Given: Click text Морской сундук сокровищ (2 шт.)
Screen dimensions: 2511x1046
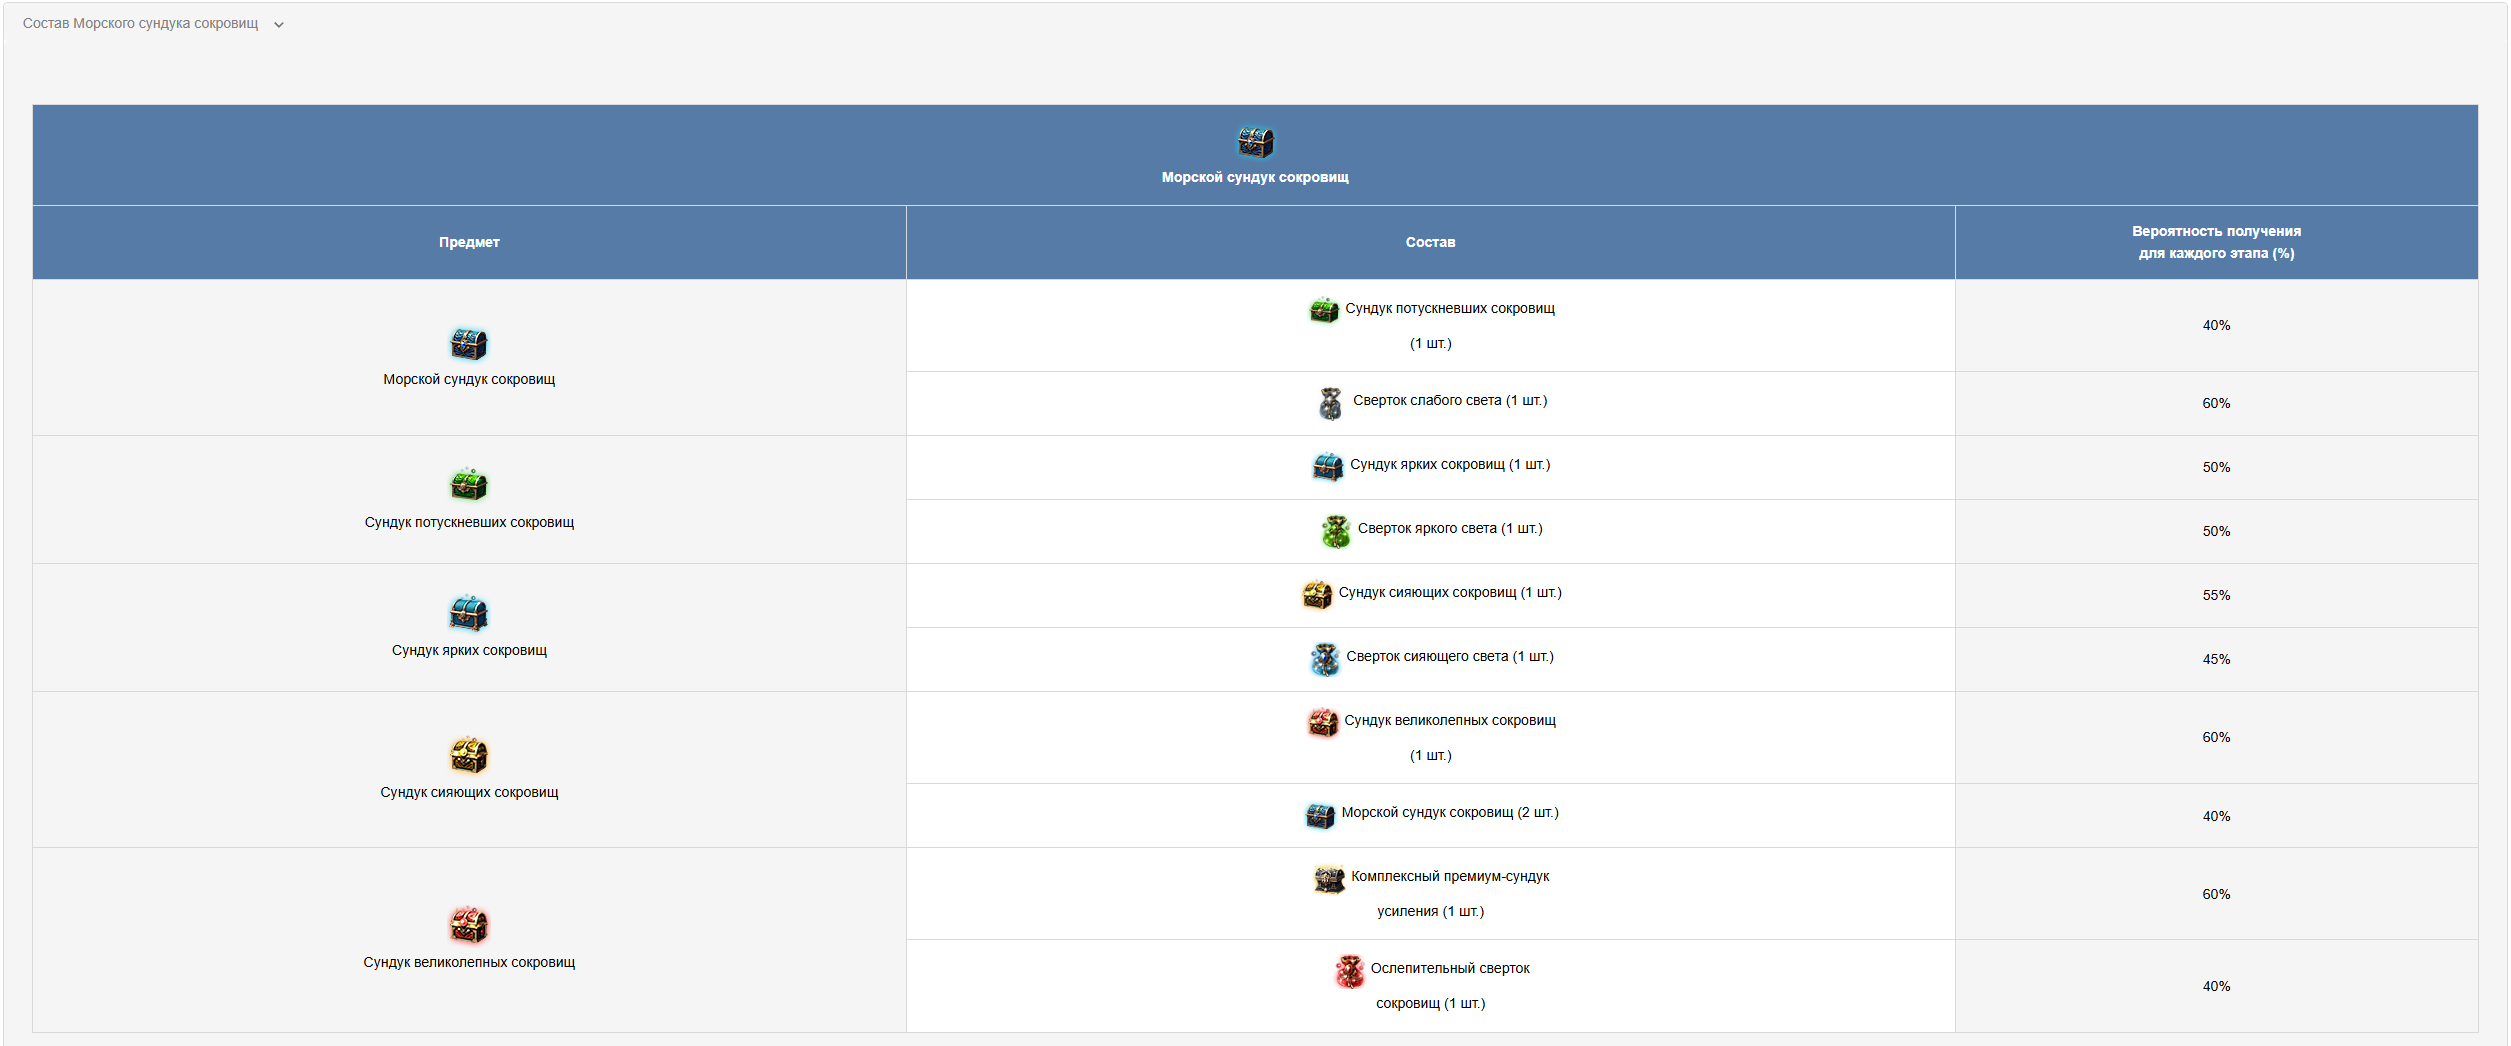Looking at the screenshot, I should tap(1450, 813).
